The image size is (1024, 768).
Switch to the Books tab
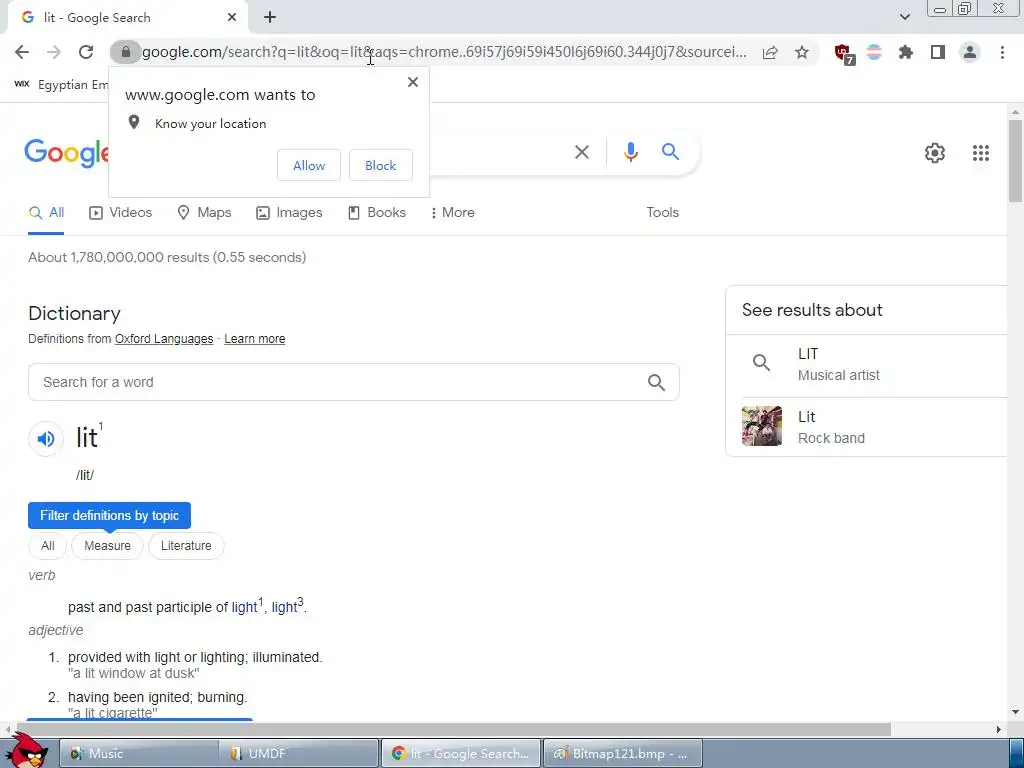point(377,213)
